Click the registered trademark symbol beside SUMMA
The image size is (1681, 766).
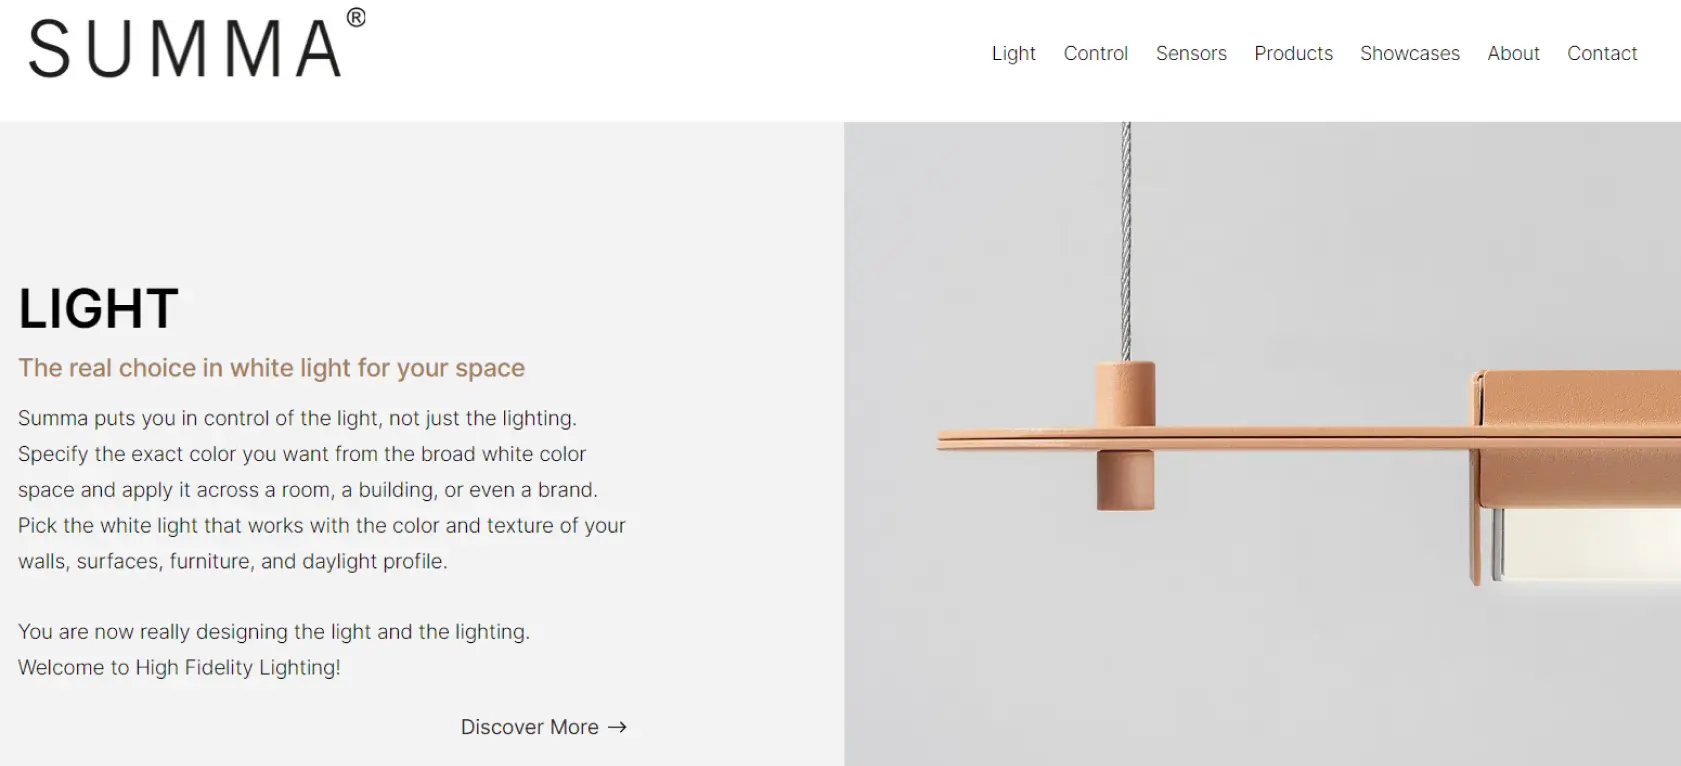pos(356,17)
